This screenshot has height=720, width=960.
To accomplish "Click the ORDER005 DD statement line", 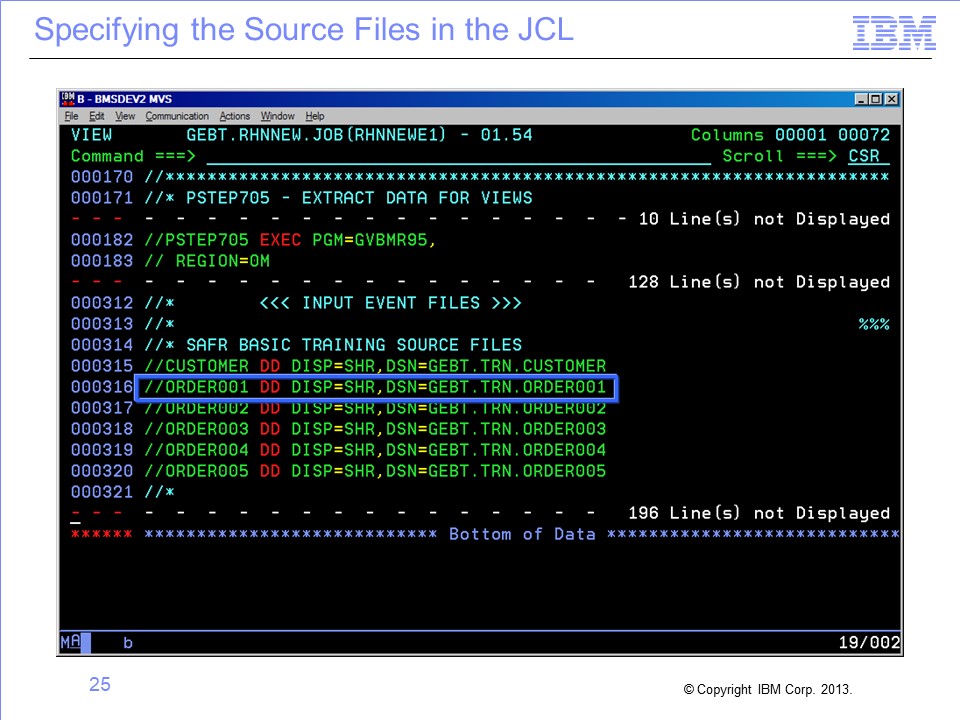I will tap(338, 471).
